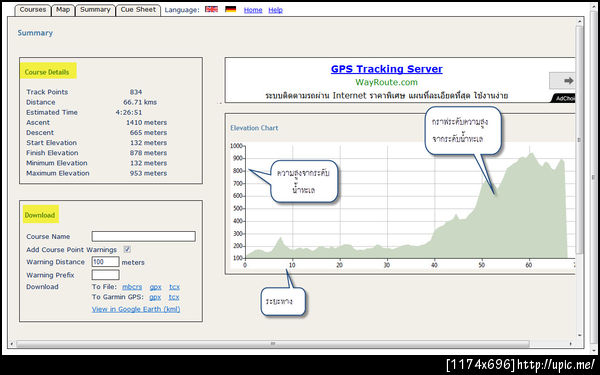Click the Minimum Elevation label
The image size is (600, 375).
[57, 163]
